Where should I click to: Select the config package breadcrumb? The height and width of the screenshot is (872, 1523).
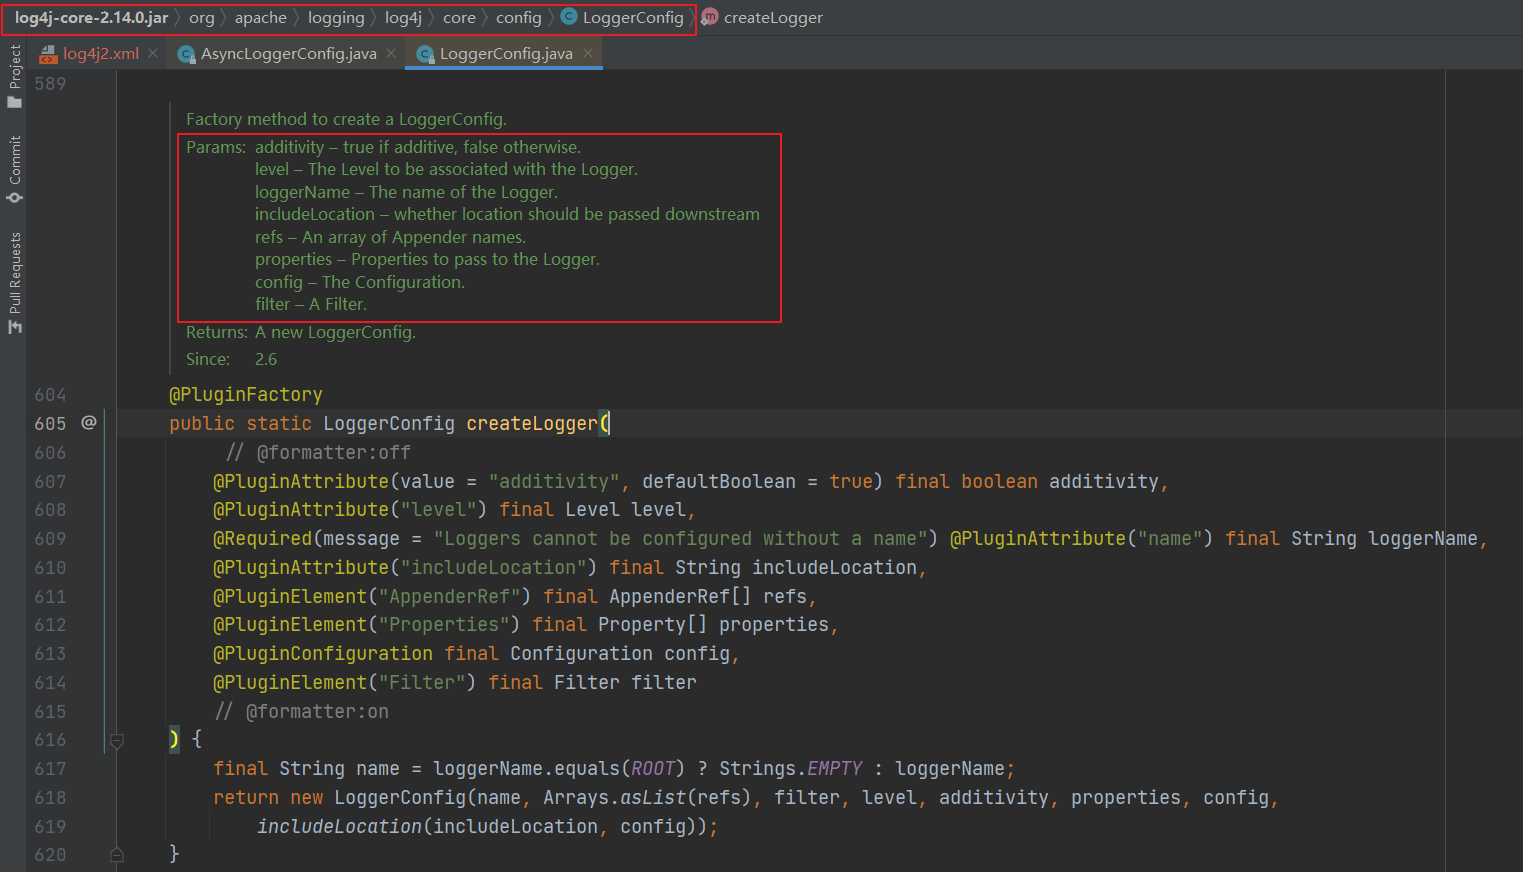tap(518, 18)
